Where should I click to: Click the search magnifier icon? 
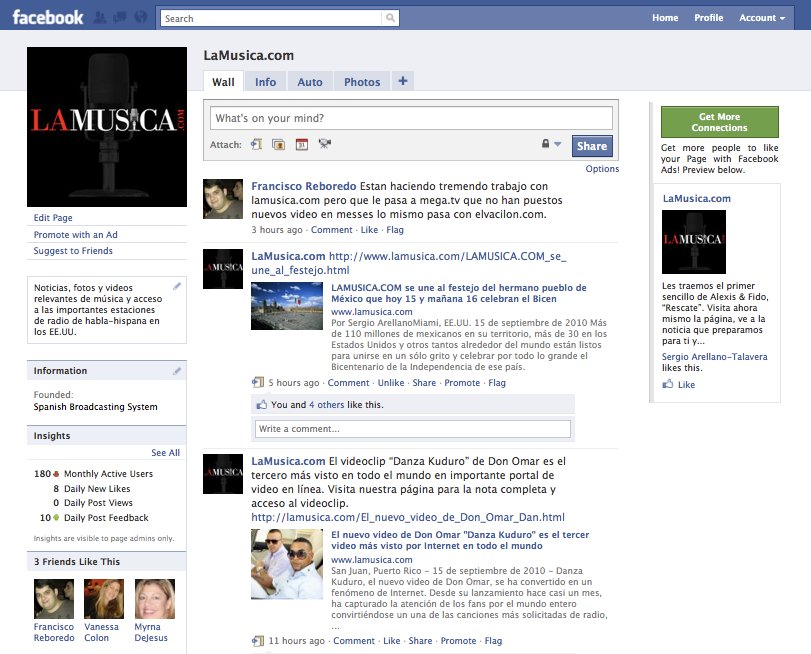tap(390, 18)
